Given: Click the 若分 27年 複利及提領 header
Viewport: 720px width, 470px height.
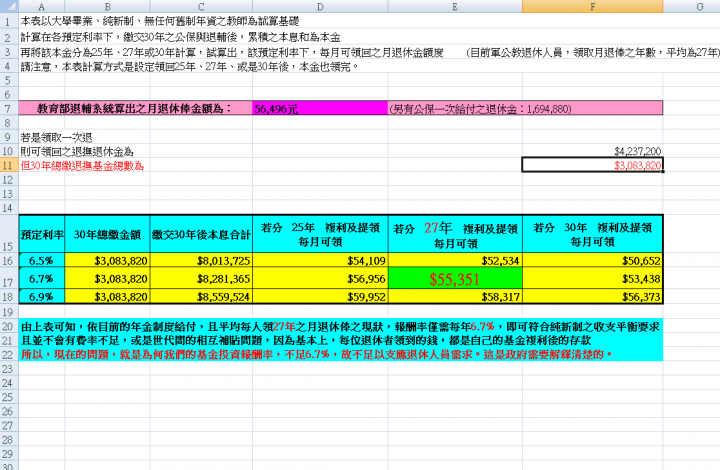Looking at the screenshot, I should point(455,234).
